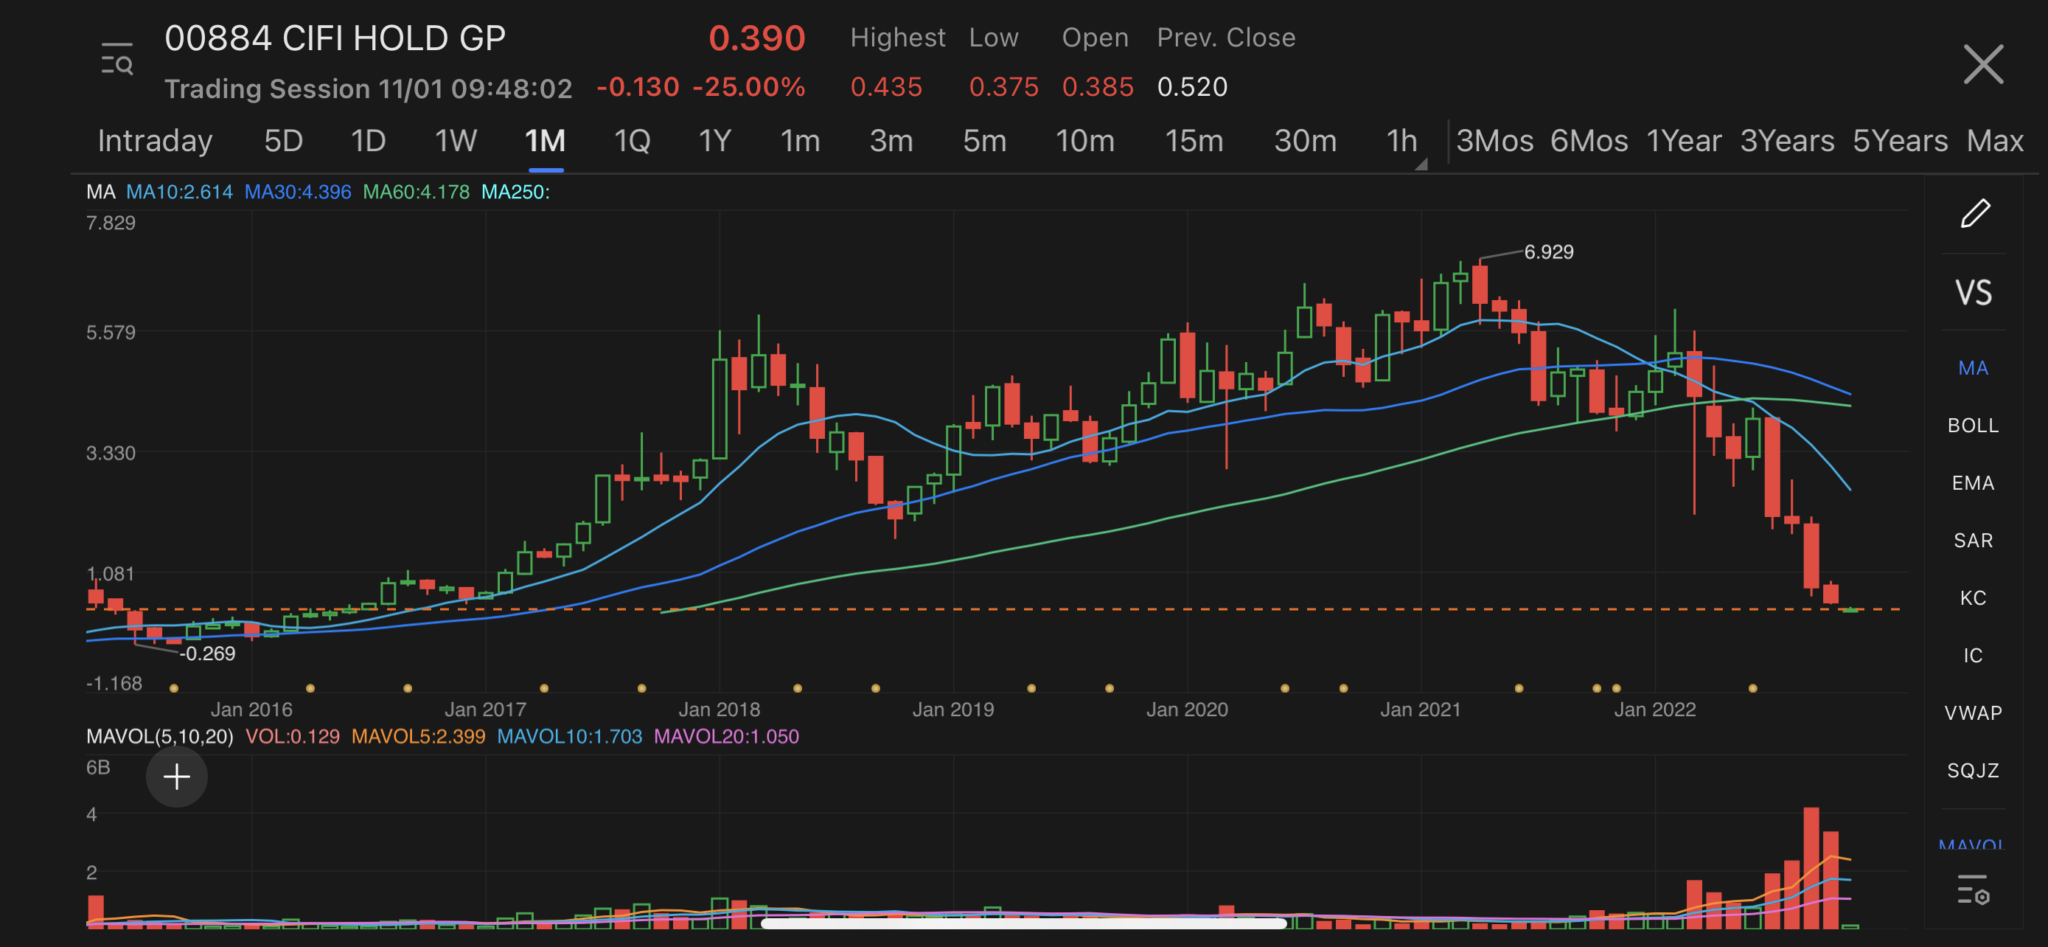Click the Jan 2021 date axis label
This screenshot has width=2048, height=947.
coord(1420,710)
